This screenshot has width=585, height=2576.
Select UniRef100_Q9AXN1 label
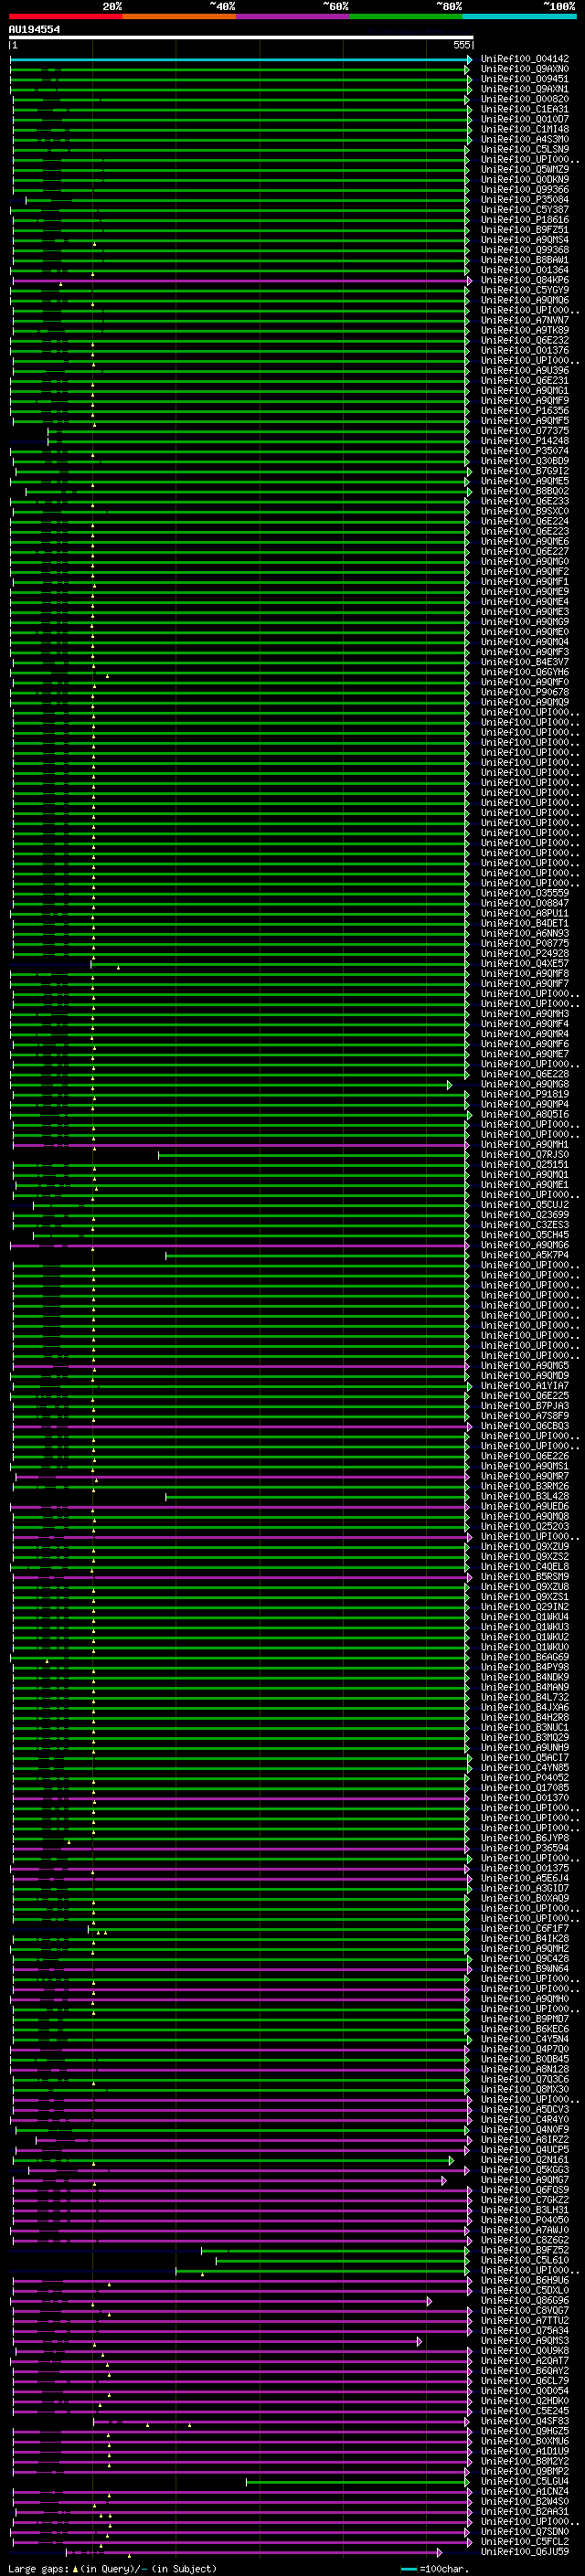525,89
